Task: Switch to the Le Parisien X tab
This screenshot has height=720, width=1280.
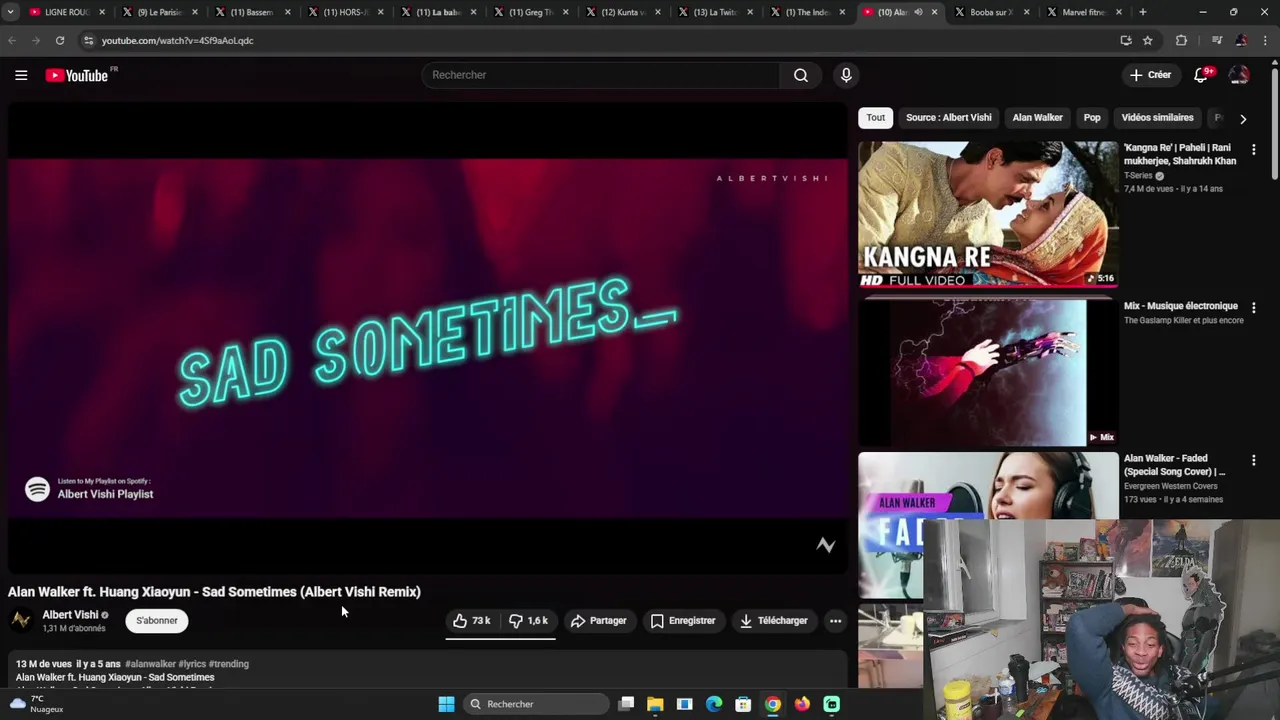Action: click(160, 12)
